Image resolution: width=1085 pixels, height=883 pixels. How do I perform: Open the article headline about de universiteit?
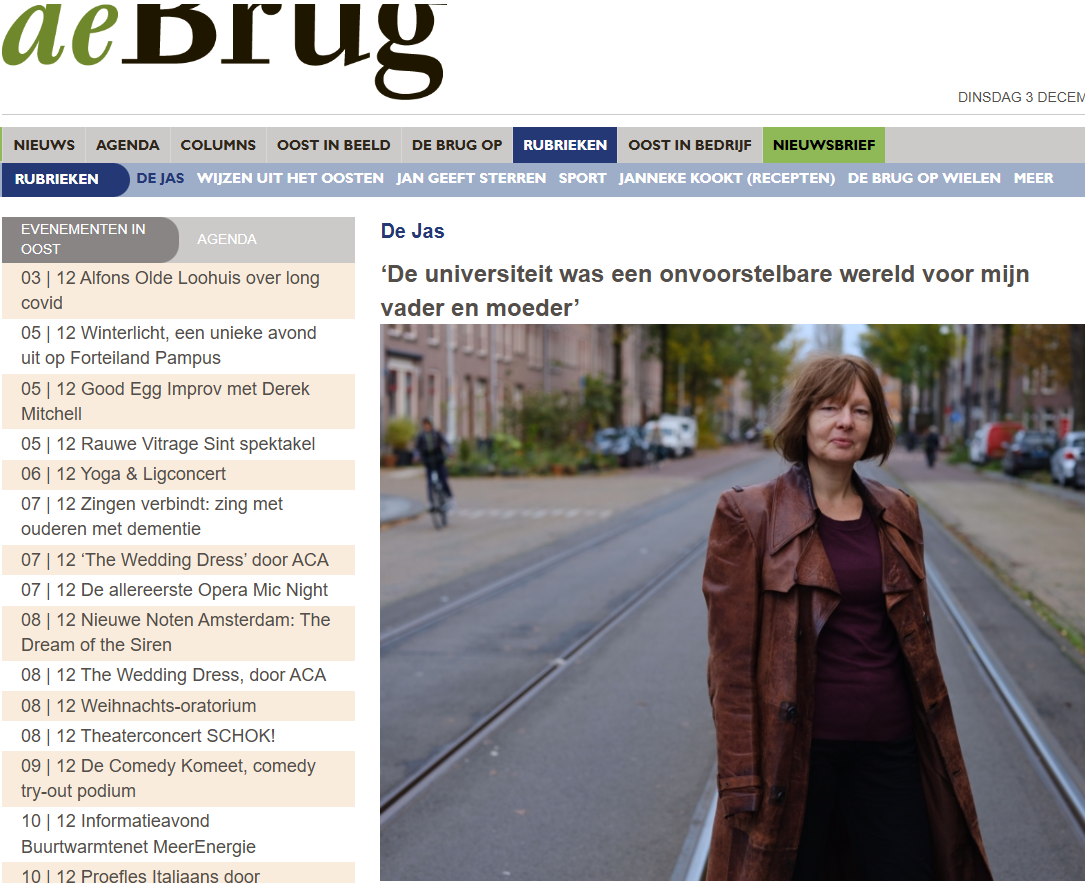(704, 291)
